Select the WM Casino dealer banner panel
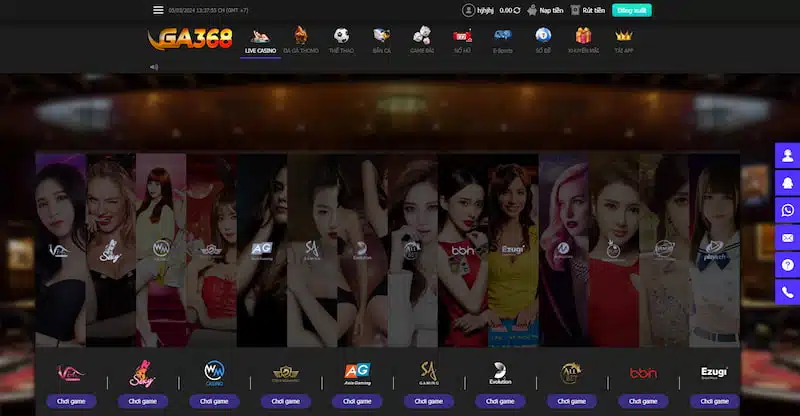The height and width of the screenshot is (416, 800). pyautogui.click(x=161, y=250)
